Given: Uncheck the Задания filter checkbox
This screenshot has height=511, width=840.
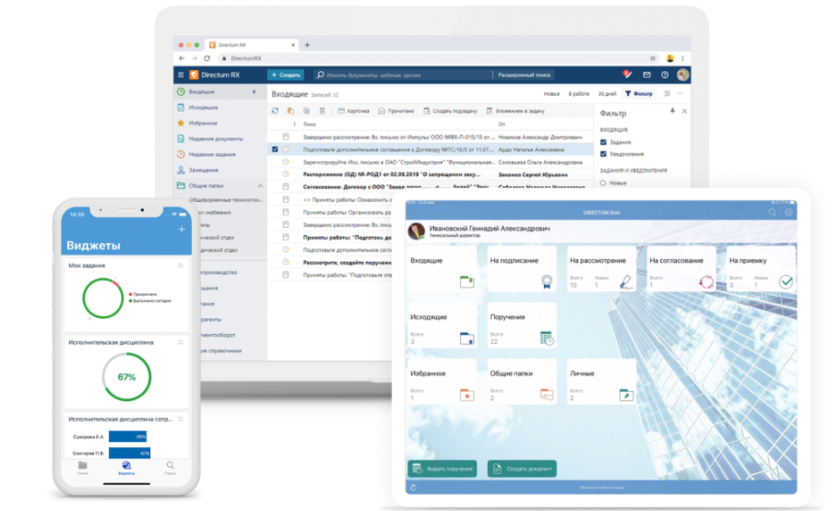Looking at the screenshot, I should [603, 142].
